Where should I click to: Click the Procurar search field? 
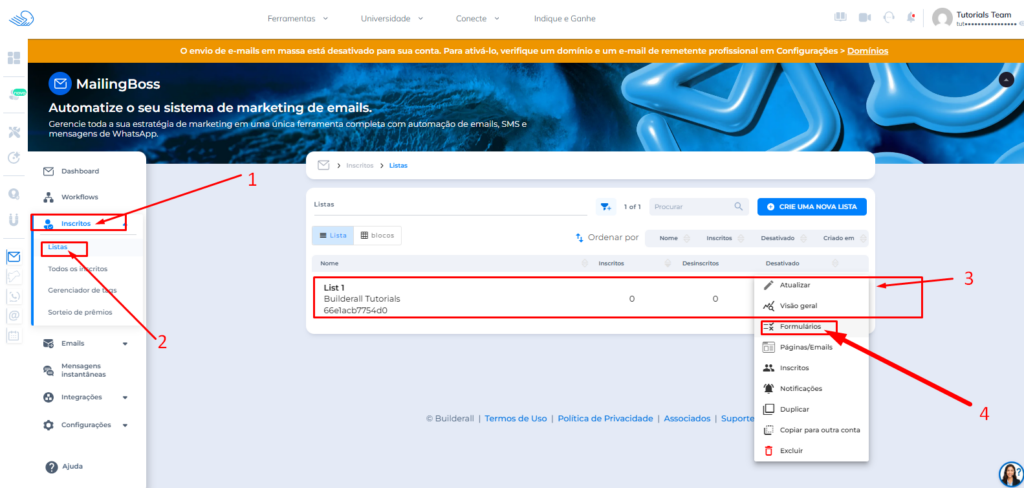[690, 207]
